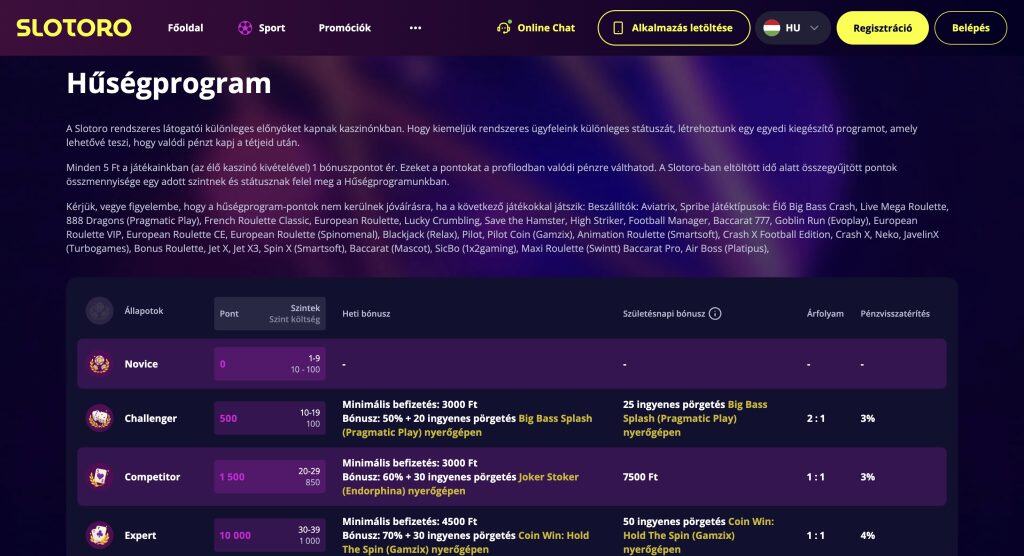The height and width of the screenshot is (556, 1024).
Task: Click the Novice status badge icon
Action: [x=99, y=364]
